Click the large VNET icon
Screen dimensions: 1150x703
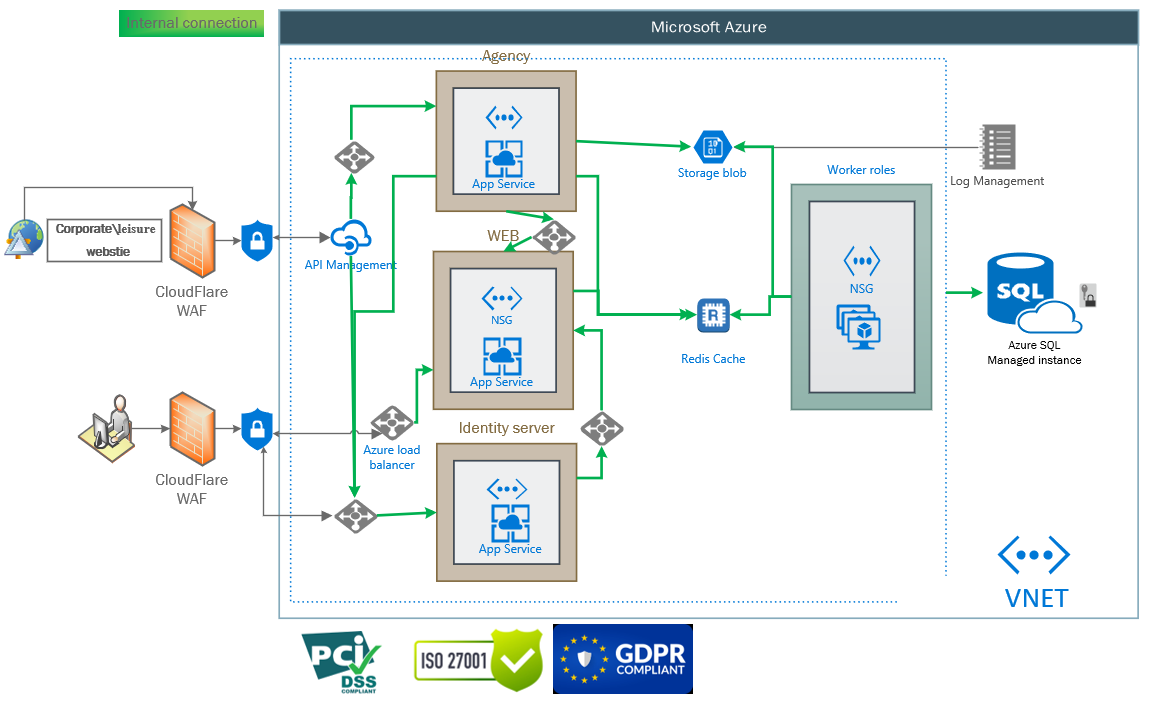point(1034,555)
